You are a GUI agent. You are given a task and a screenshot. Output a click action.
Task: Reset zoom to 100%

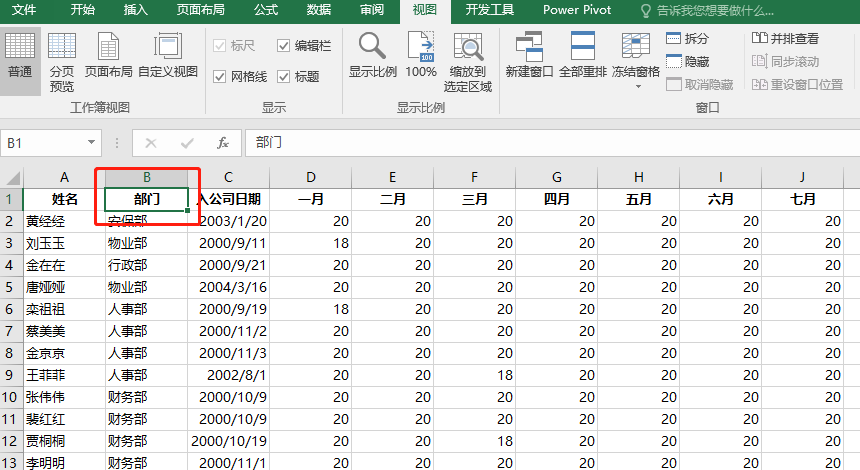pos(421,55)
